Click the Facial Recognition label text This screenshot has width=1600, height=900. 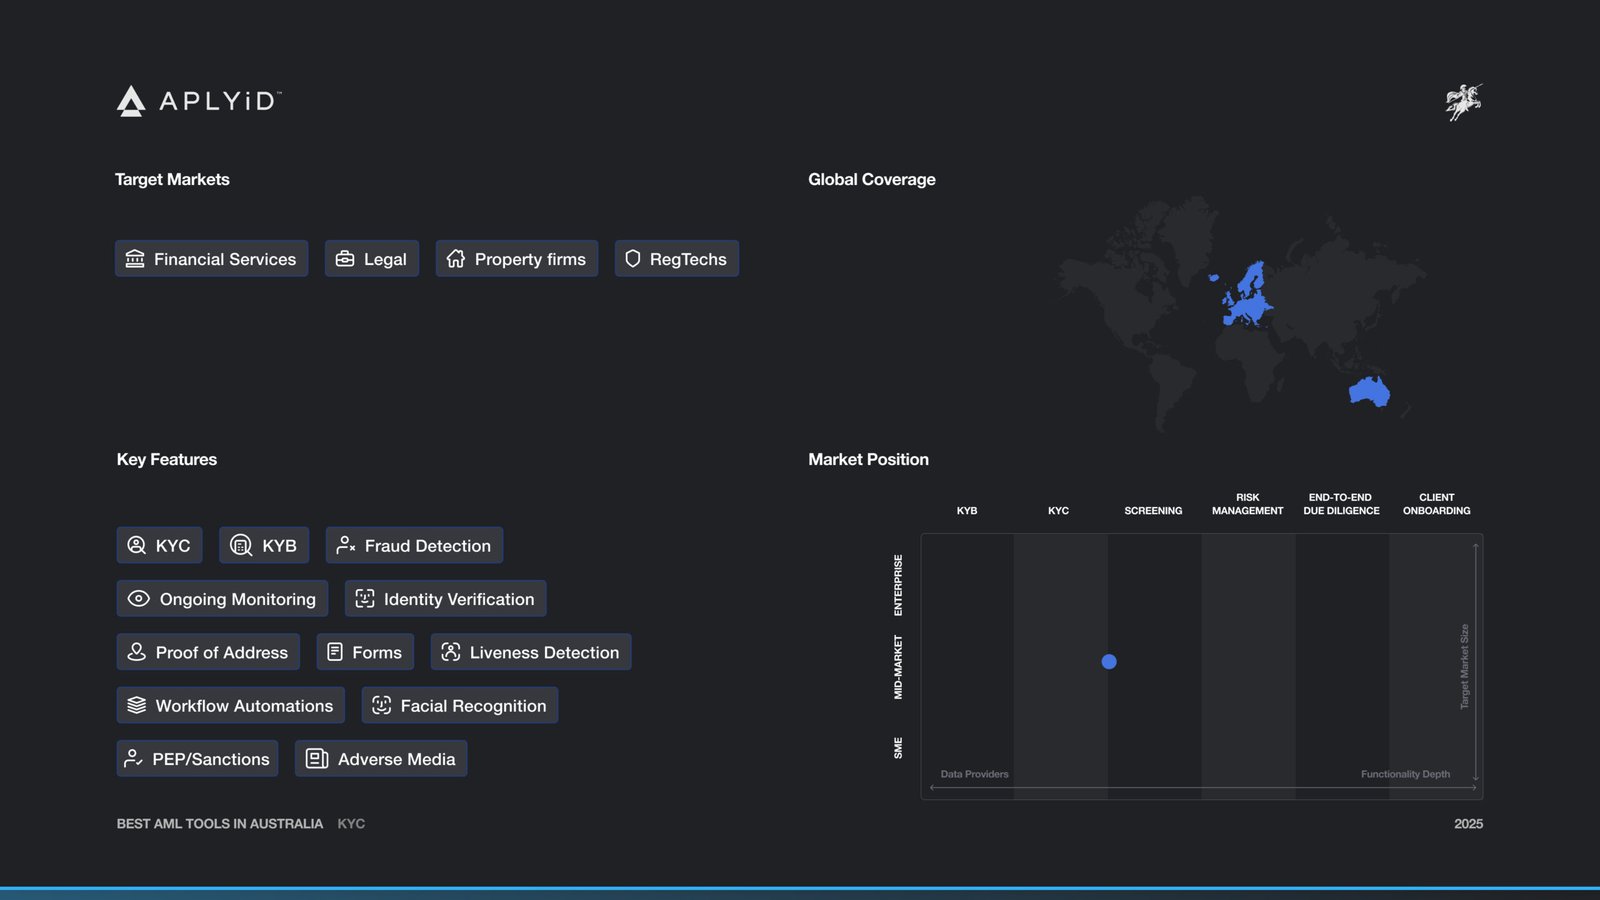pyautogui.click(x=473, y=706)
